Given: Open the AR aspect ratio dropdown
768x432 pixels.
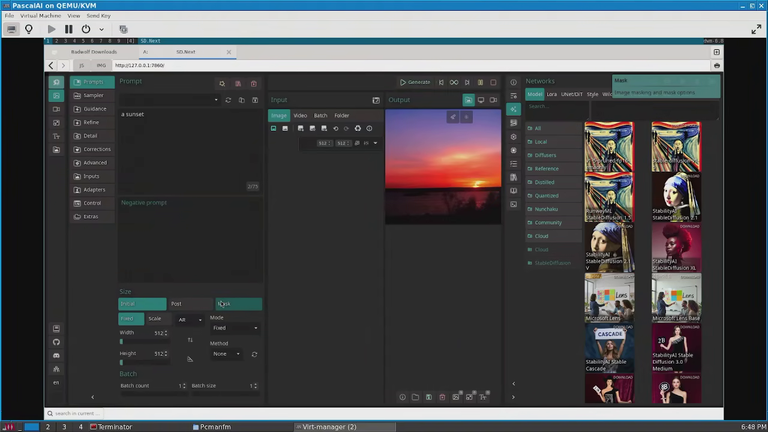Looking at the screenshot, I should (x=190, y=320).
